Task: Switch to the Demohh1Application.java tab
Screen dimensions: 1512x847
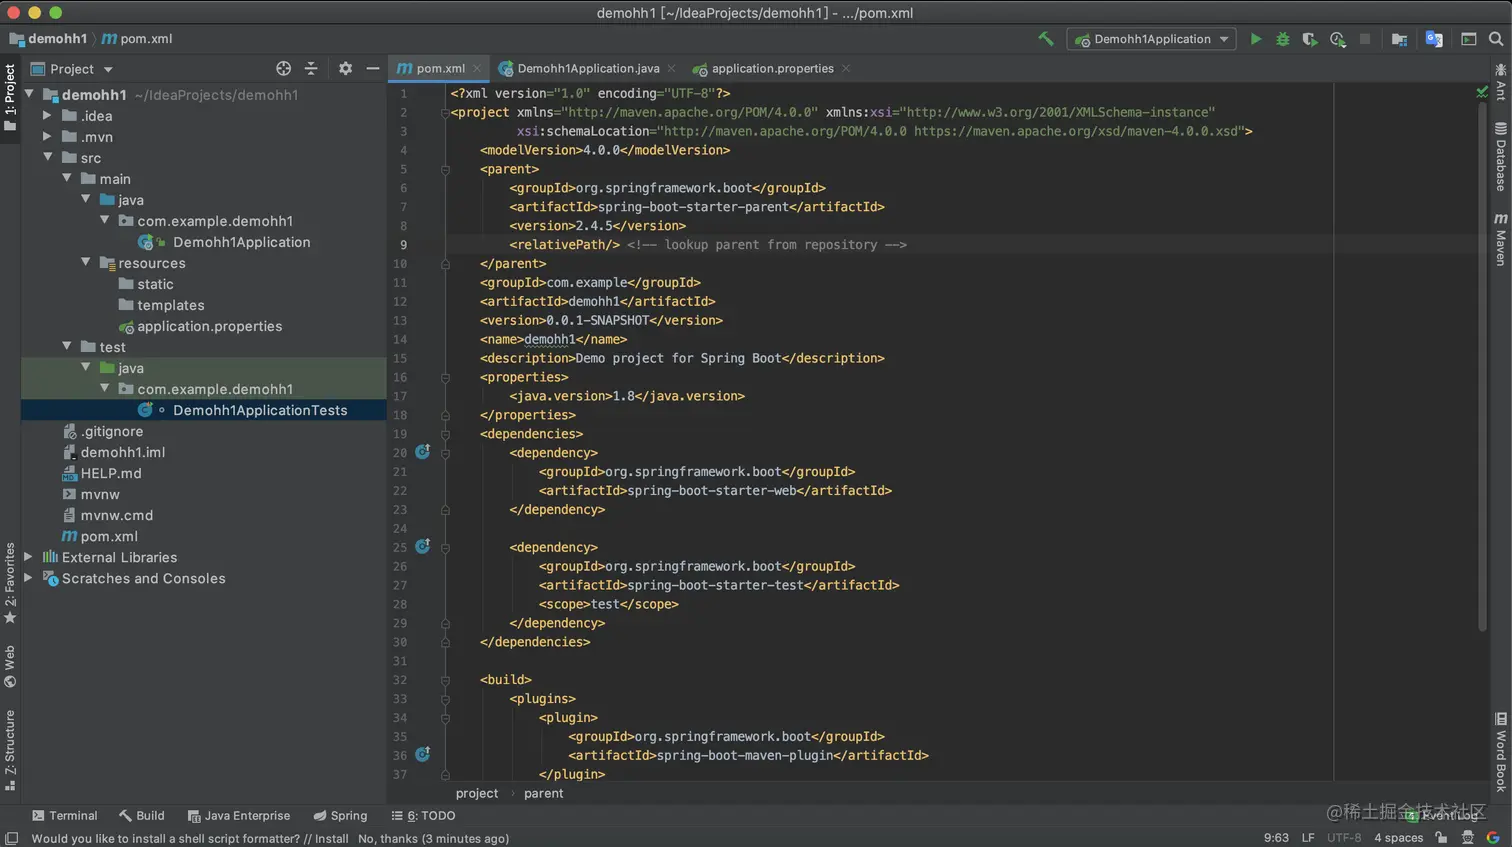Action: tap(587, 69)
